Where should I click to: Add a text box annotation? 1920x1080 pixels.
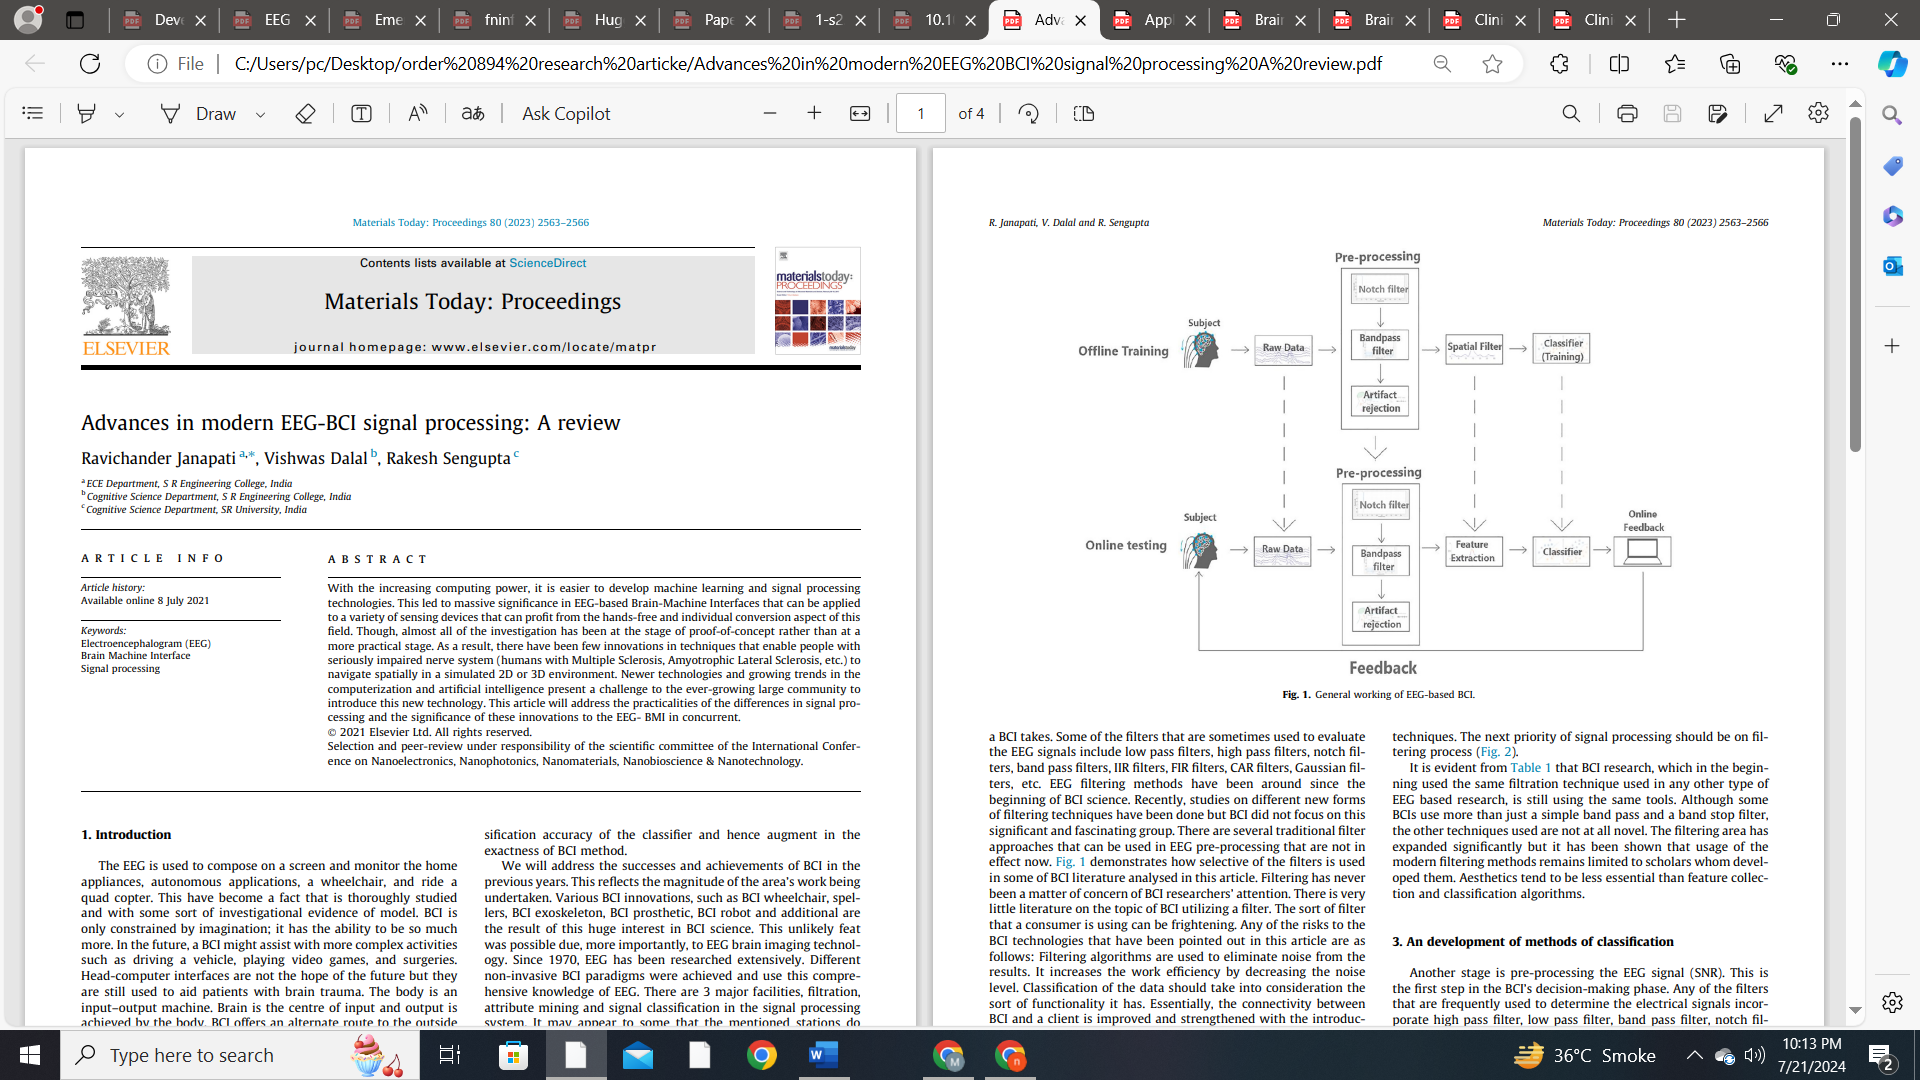[x=361, y=113]
